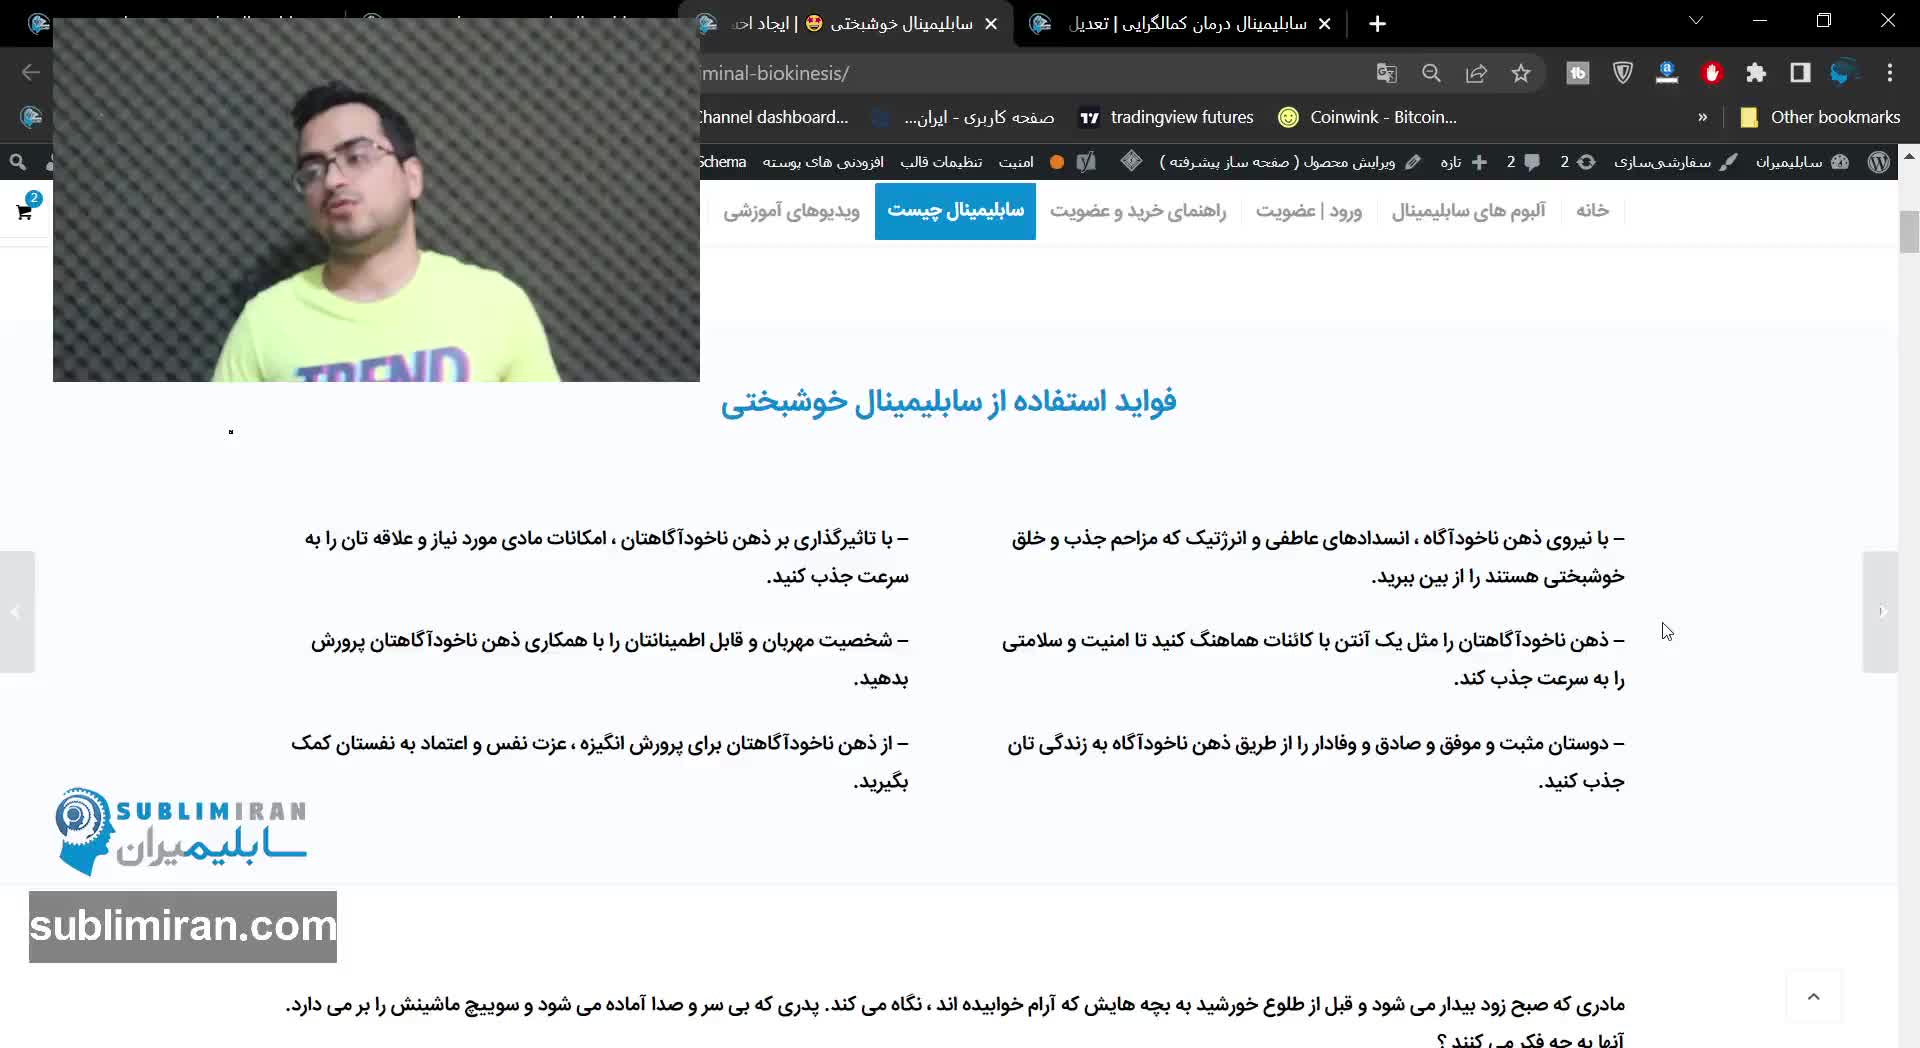Click the red hand ad-blocker extension icon

1712,73
